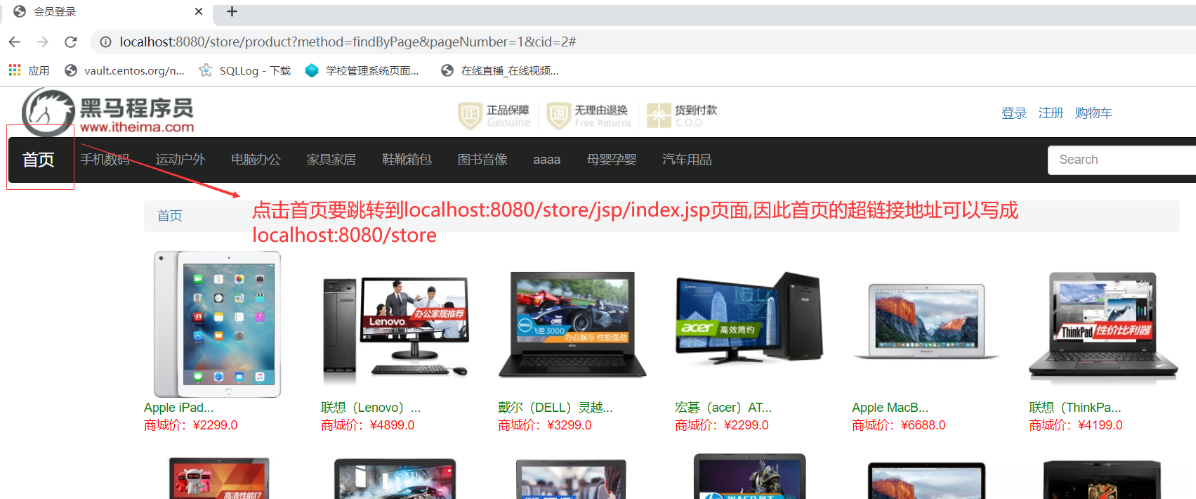
Task: Open the 手机数码 category
Action: pyautogui.click(x=105, y=159)
